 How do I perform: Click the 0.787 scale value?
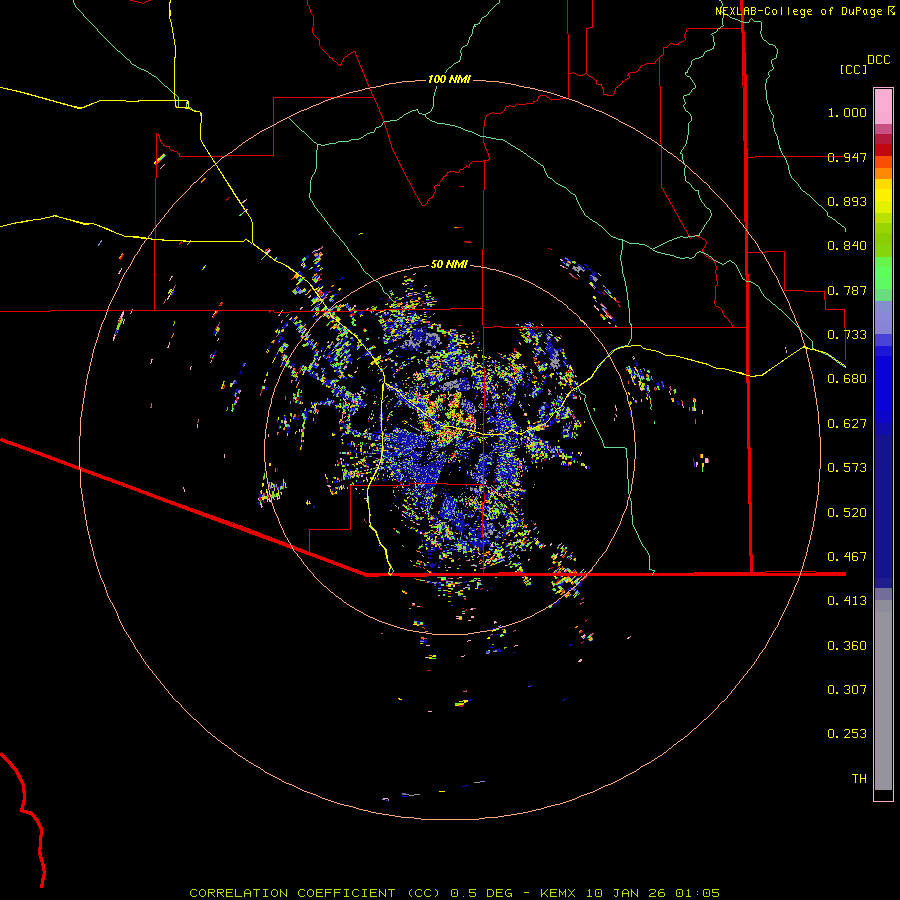[x=847, y=290]
